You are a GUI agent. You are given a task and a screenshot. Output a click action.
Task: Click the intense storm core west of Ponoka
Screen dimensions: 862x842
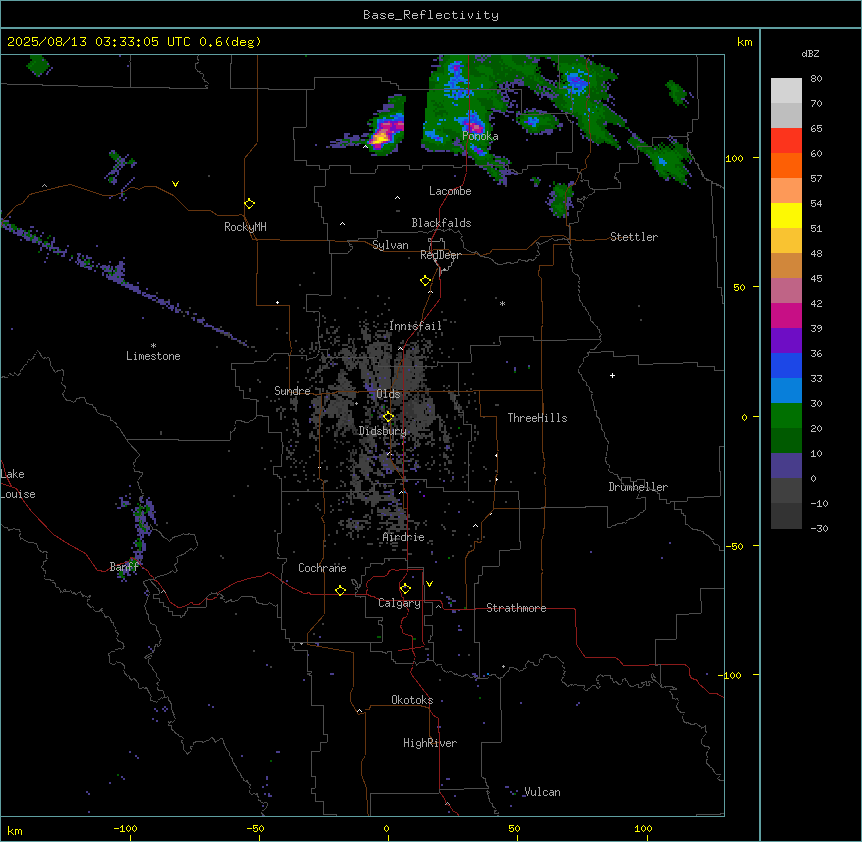[x=381, y=137]
